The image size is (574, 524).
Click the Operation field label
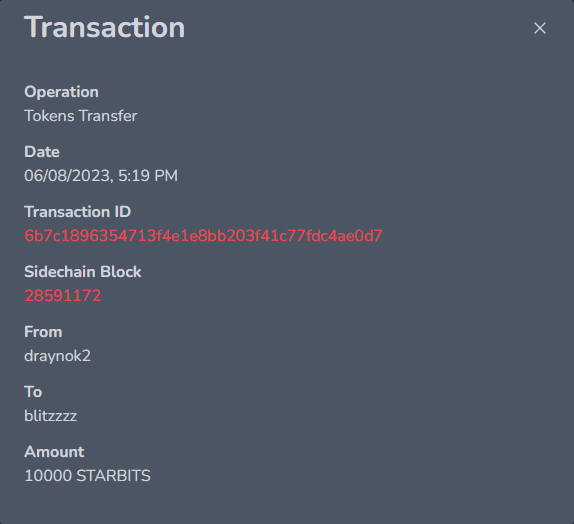pos(62,92)
